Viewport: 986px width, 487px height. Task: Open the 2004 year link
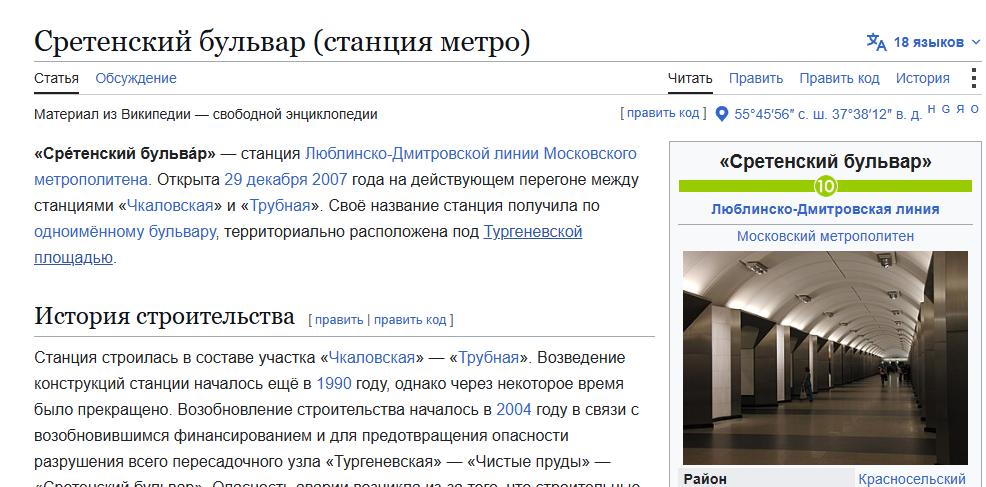coord(514,410)
